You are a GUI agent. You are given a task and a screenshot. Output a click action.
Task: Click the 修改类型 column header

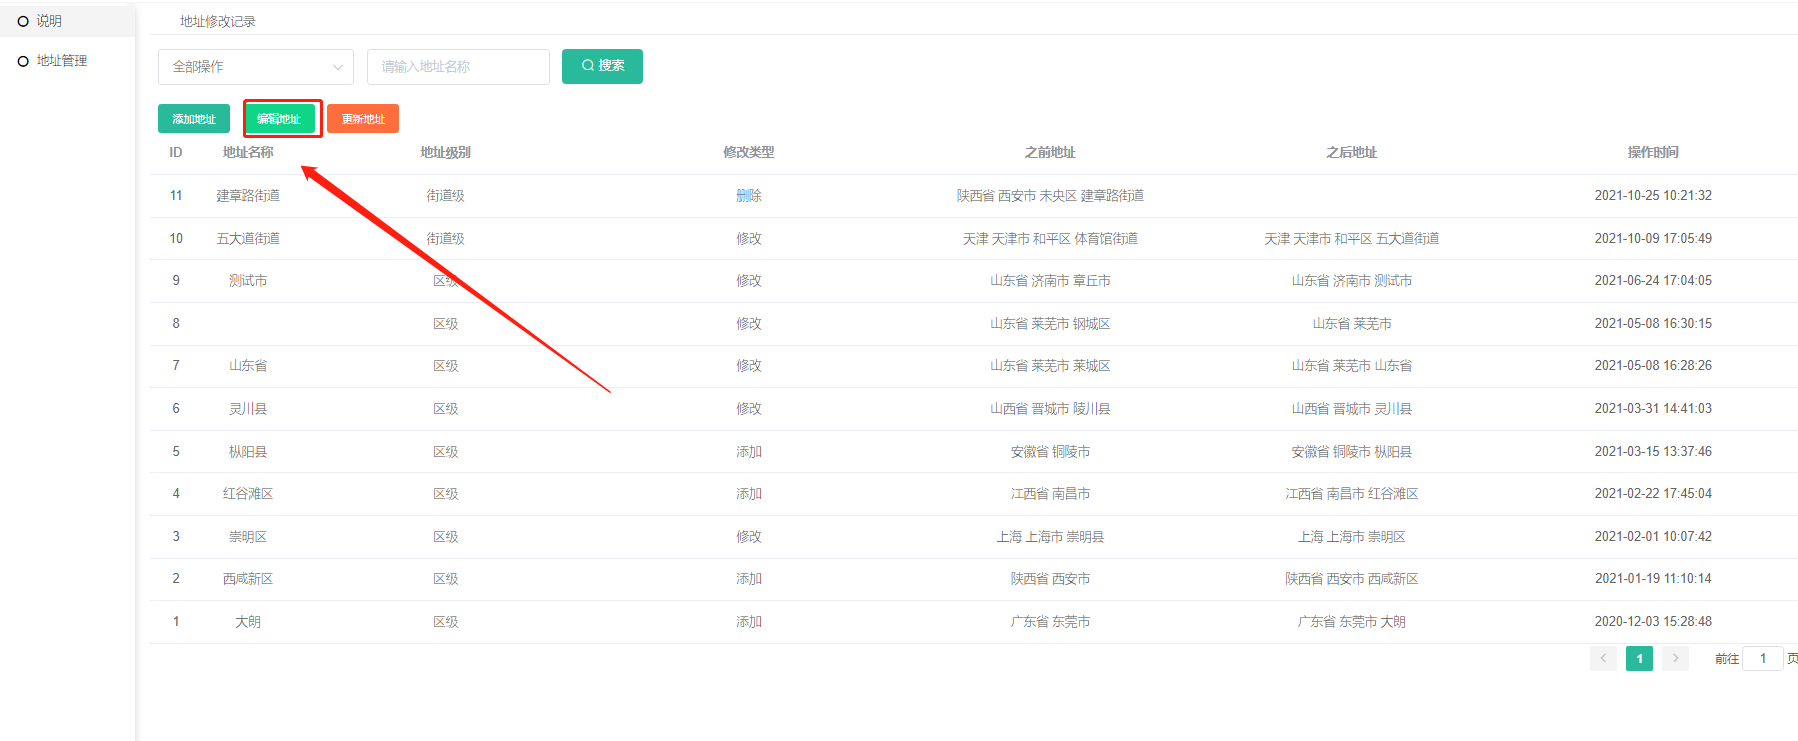point(749,152)
